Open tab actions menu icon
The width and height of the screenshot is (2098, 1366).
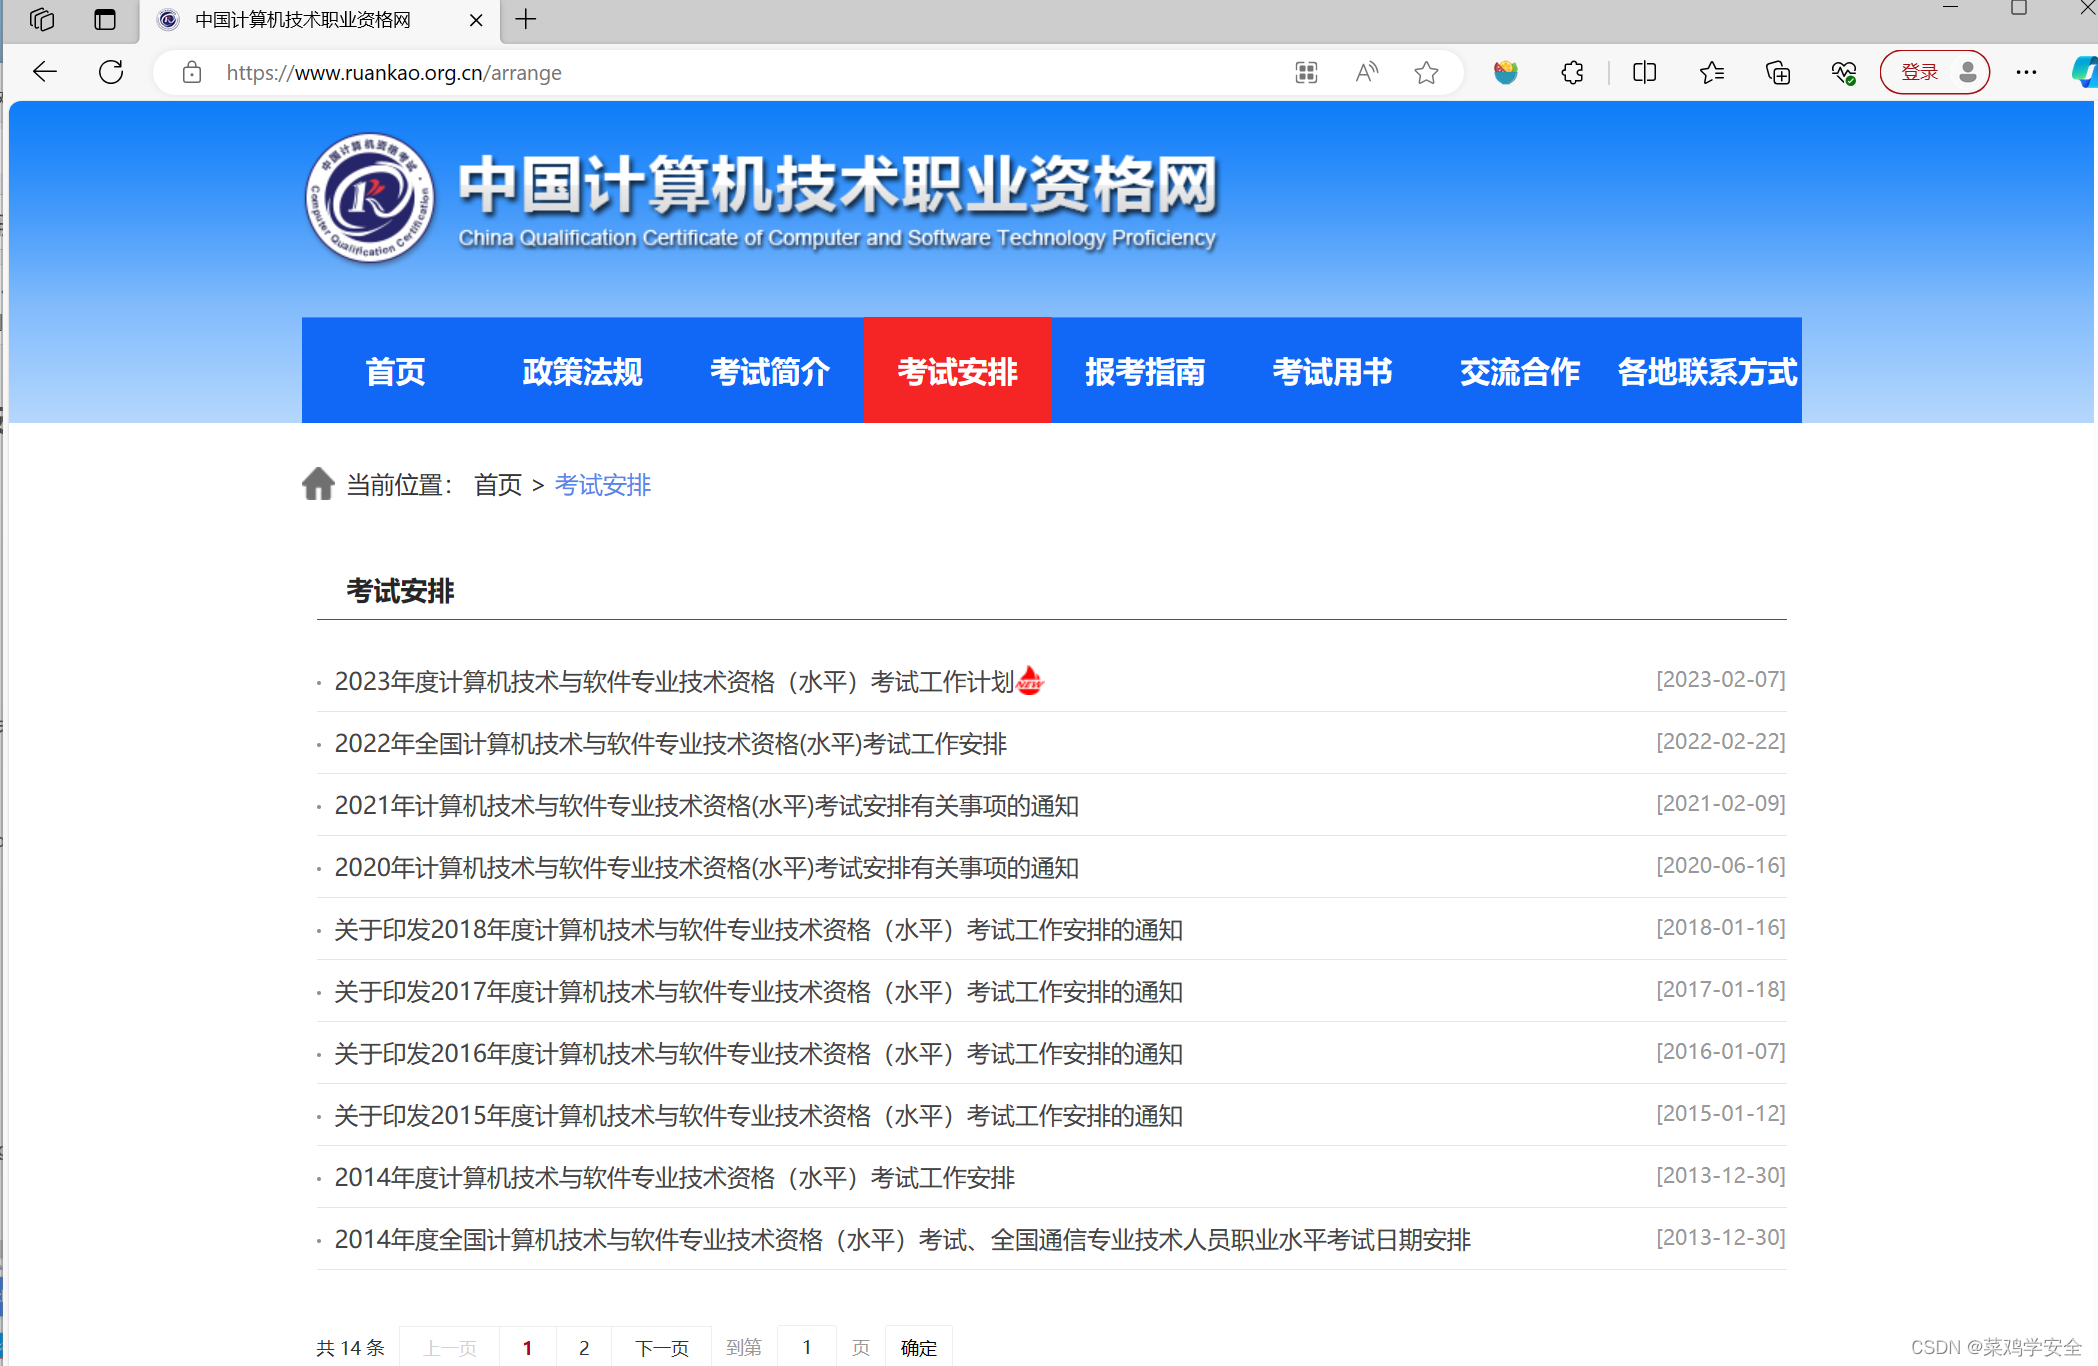click(x=105, y=19)
